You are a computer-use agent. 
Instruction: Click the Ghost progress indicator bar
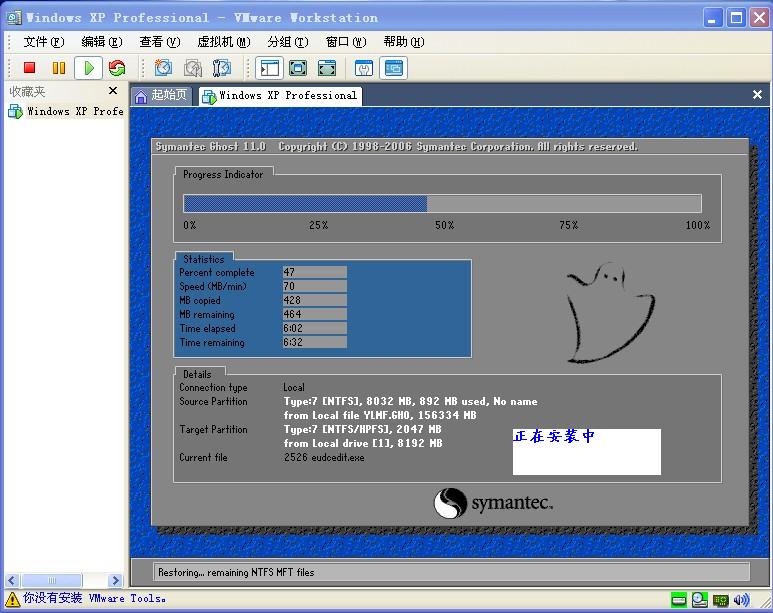click(442, 204)
